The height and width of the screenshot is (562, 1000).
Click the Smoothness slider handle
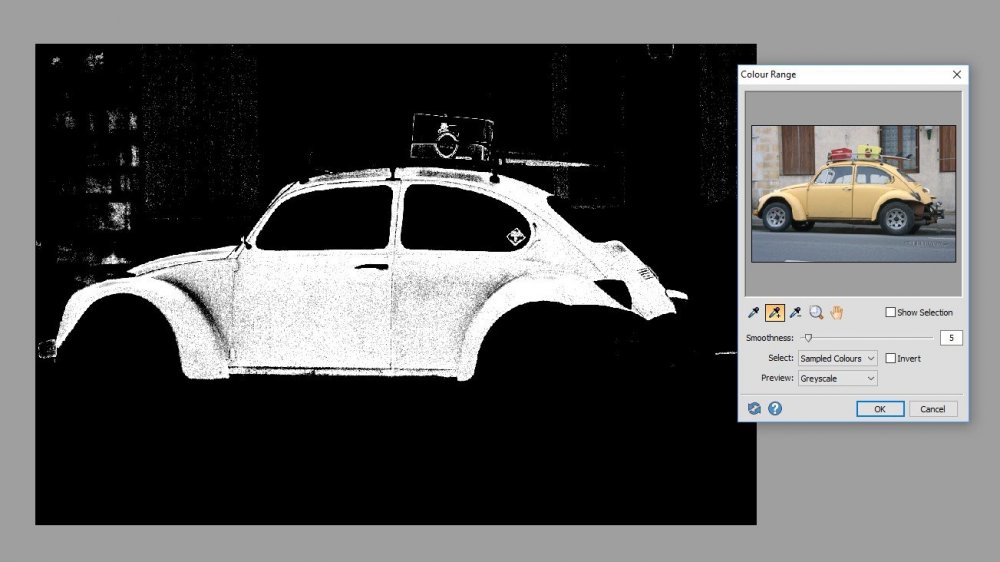808,338
